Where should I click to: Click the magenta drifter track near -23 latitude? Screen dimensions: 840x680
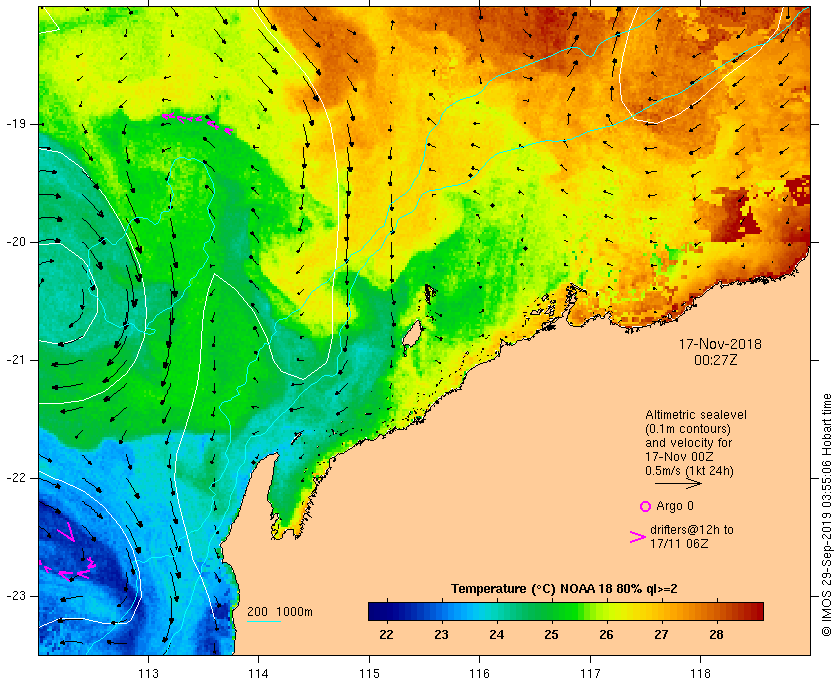(x=69, y=570)
